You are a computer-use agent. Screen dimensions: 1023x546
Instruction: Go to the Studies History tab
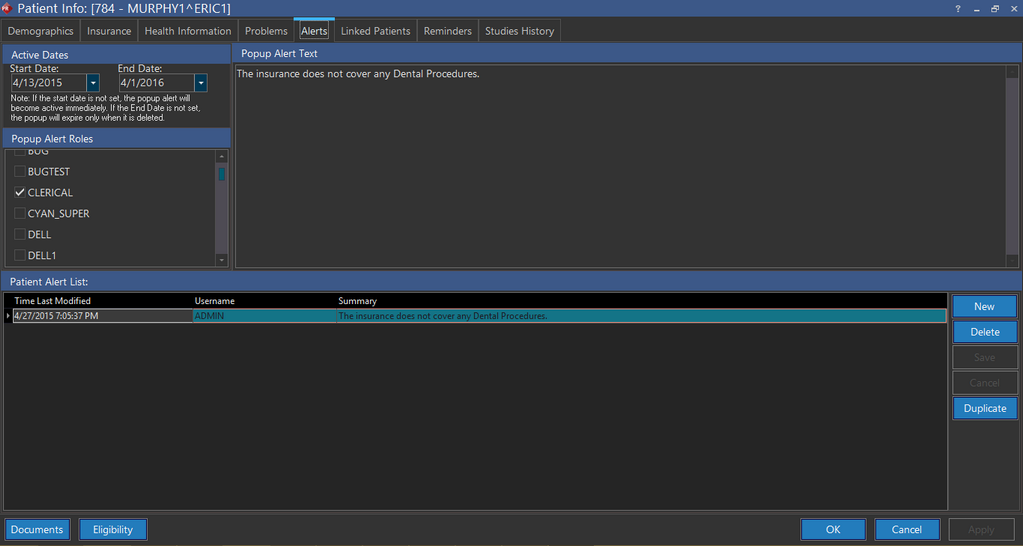point(519,31)
